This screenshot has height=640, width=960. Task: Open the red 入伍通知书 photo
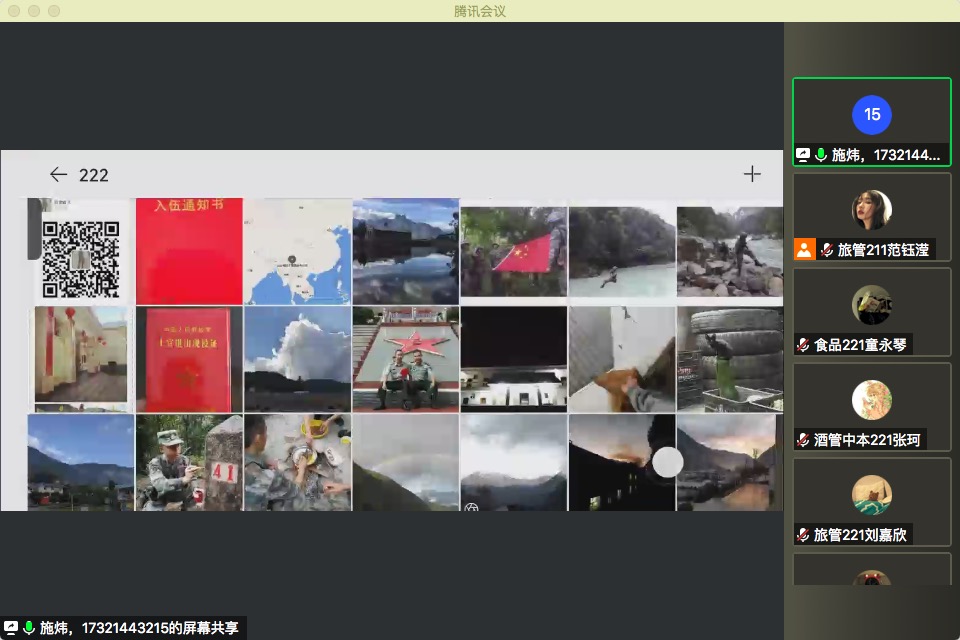click(189, 251)
